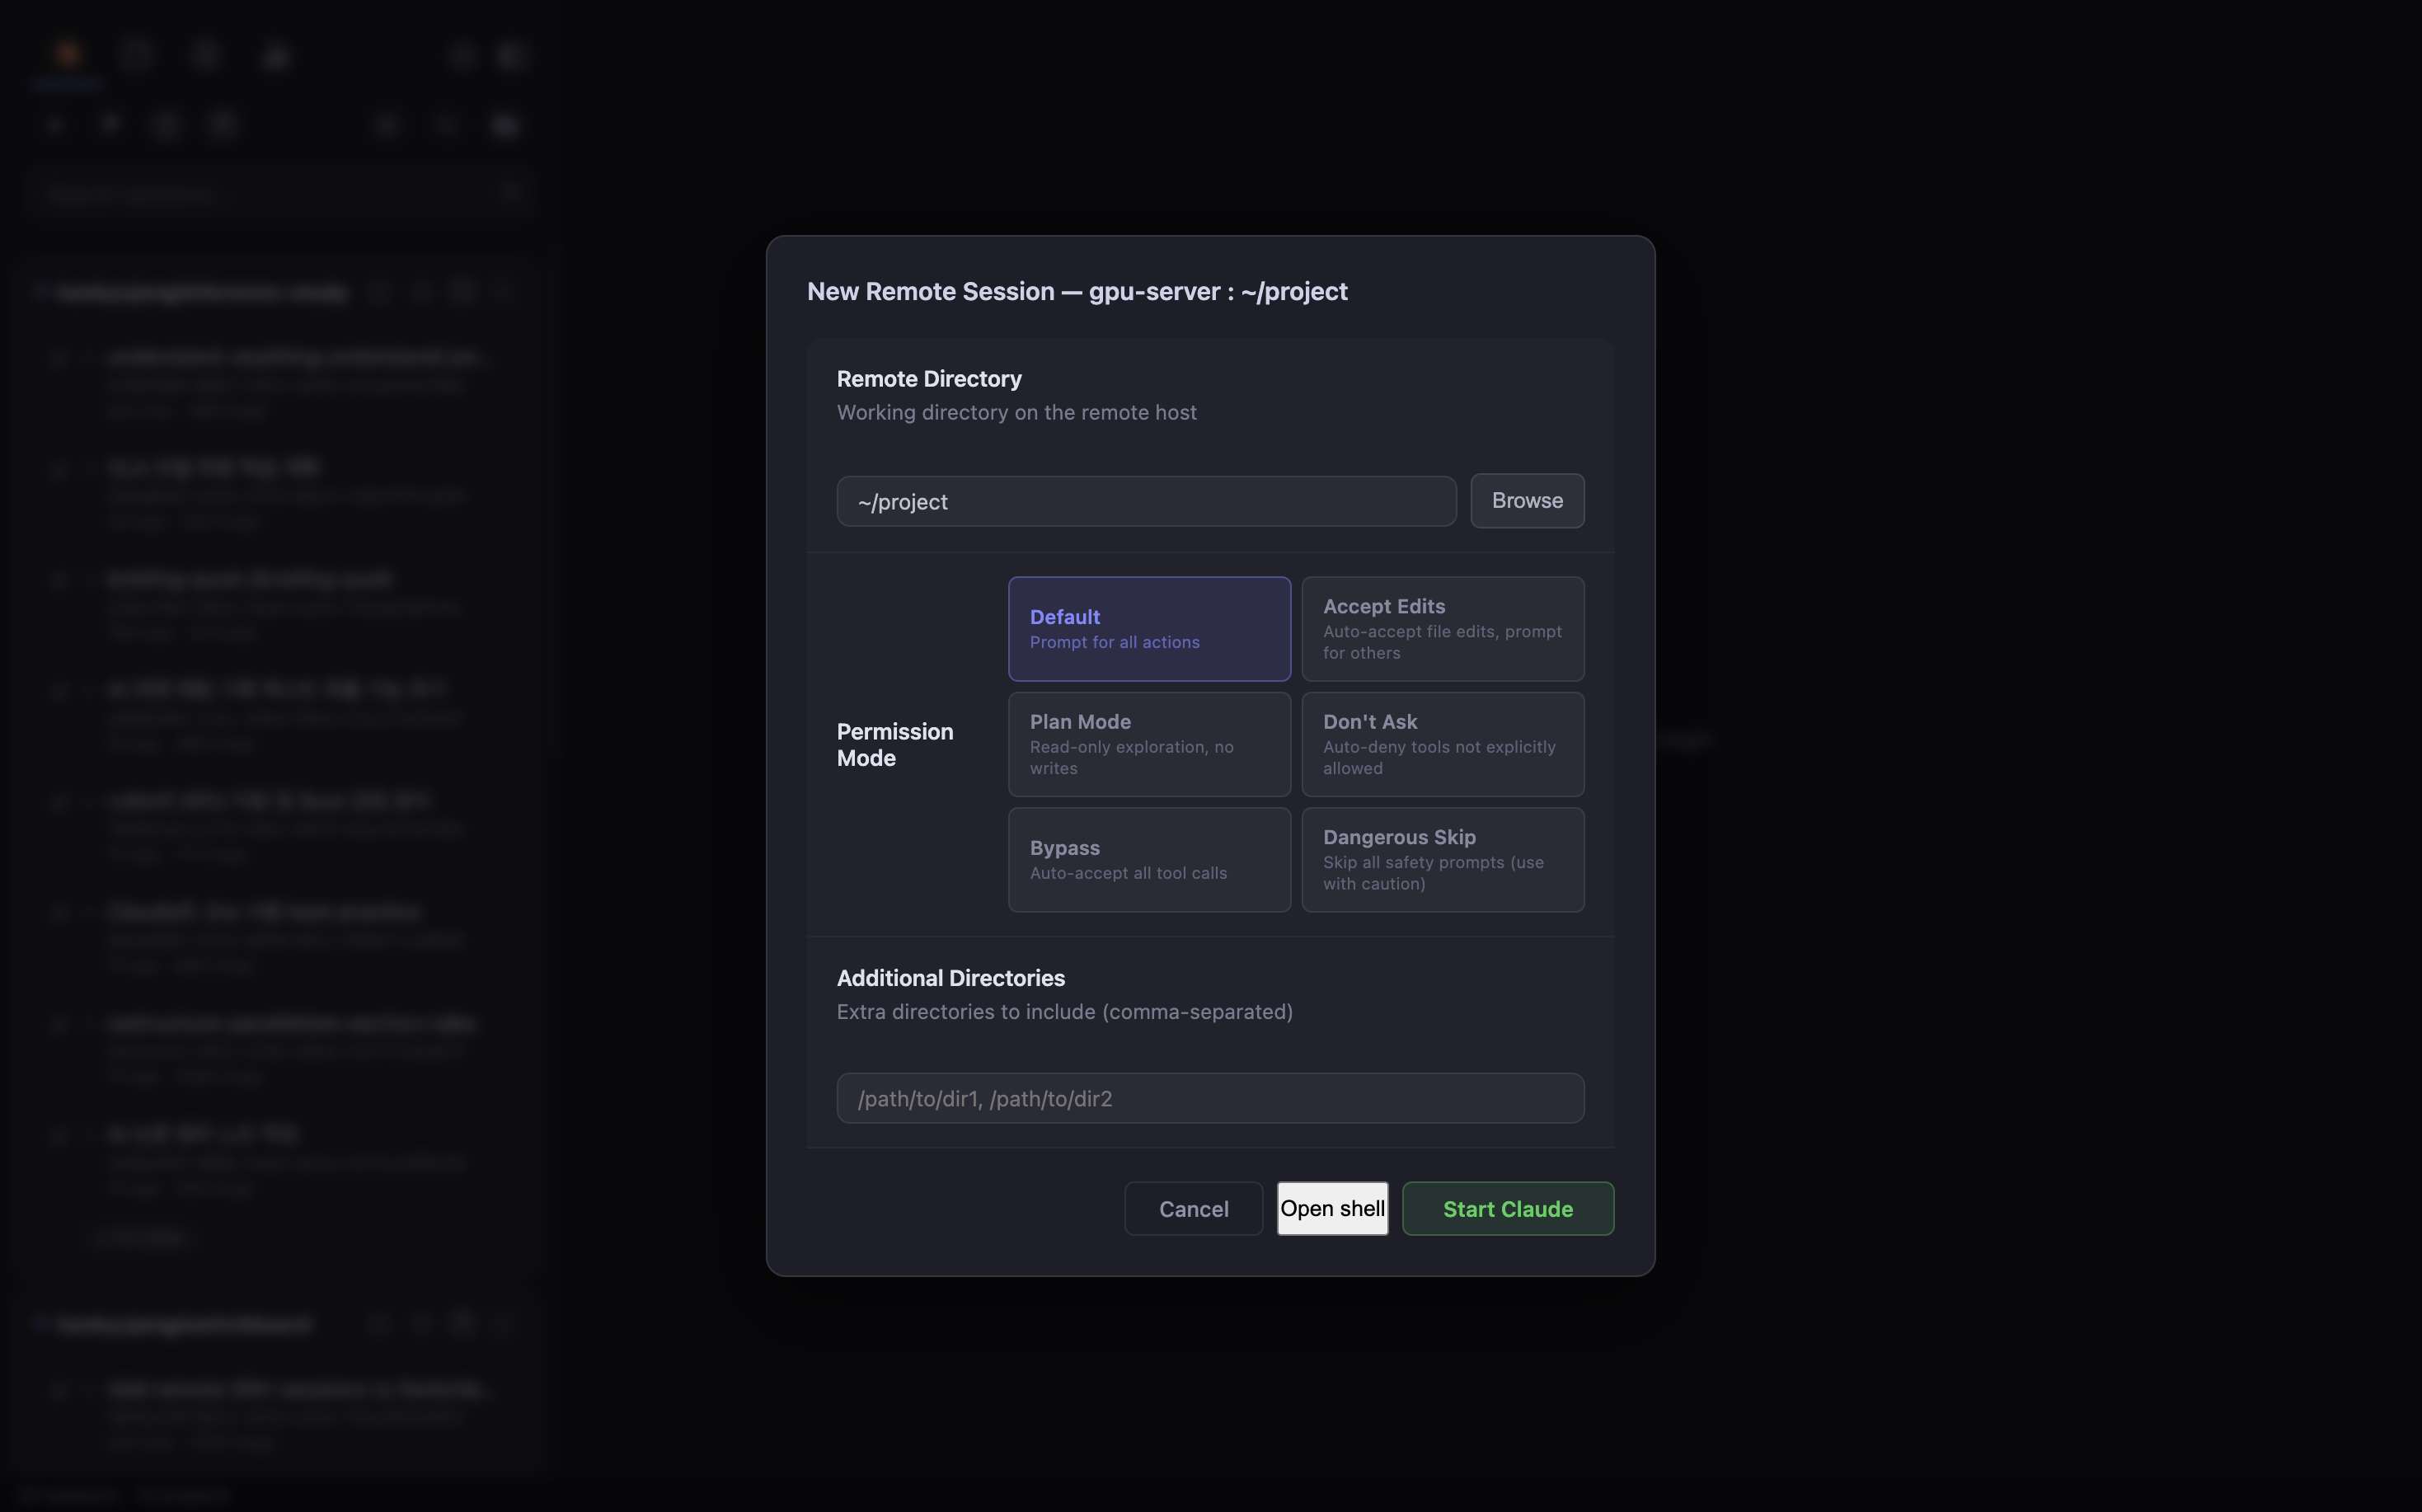Viewport: 2422px width, 1512px height.
Task: Cancel the new remote session dialog
Action: 1193,1209
